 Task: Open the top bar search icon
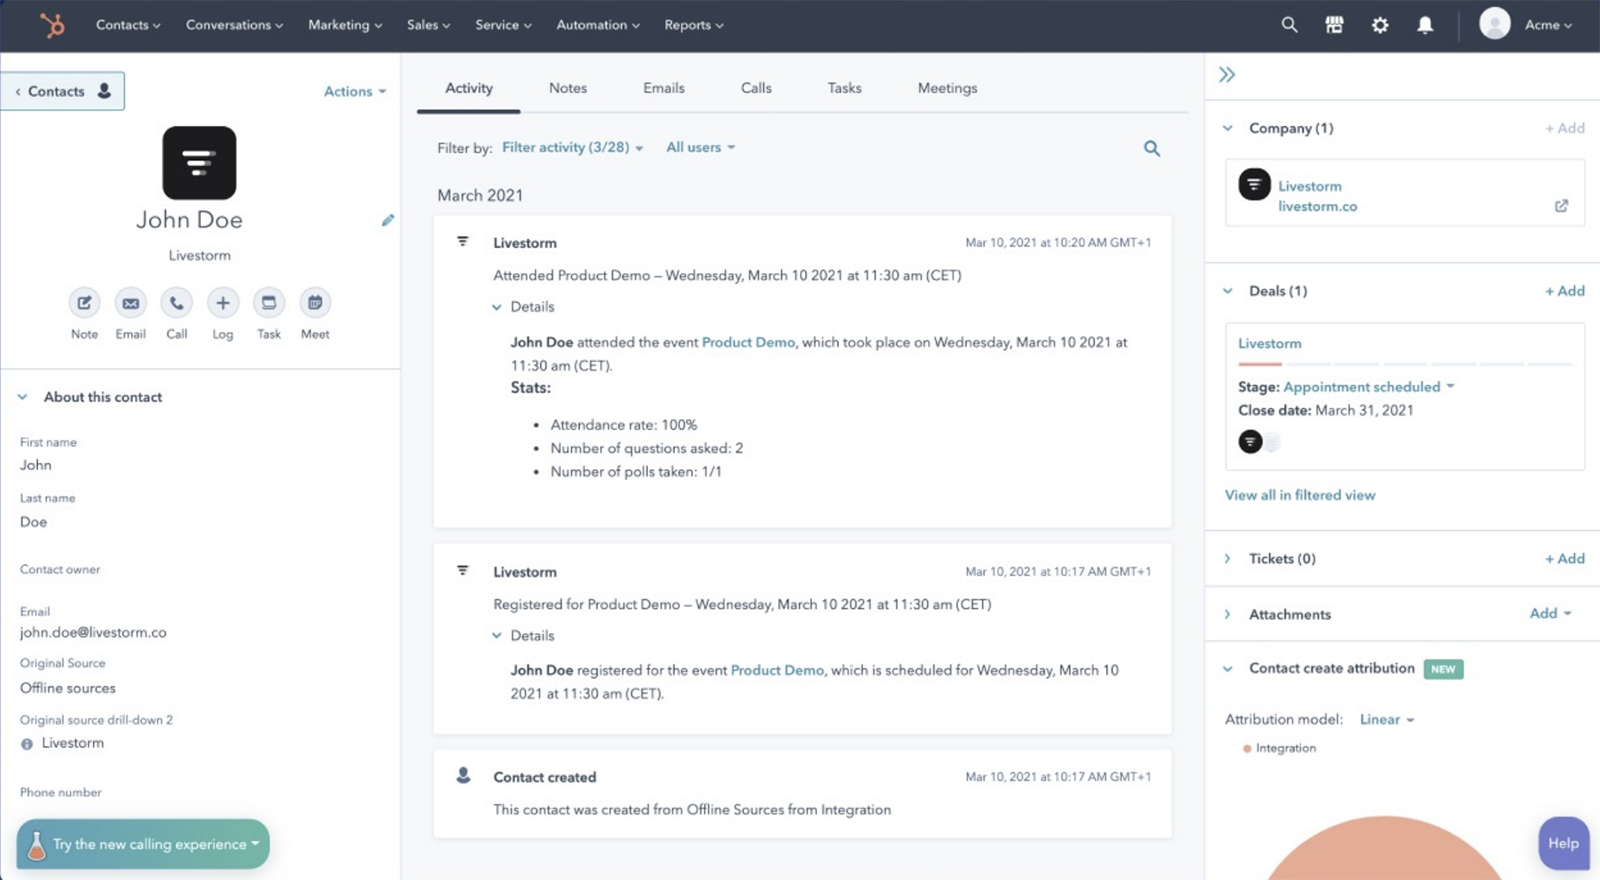tap(1289, 25)
